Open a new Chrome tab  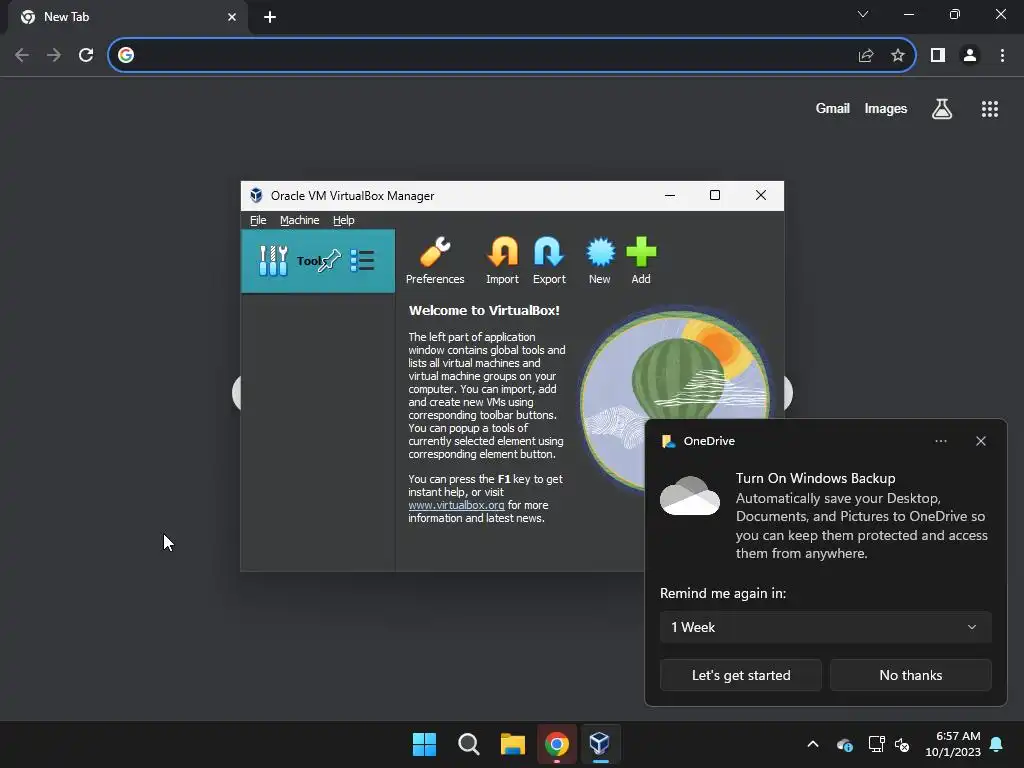(x=270, y=17)
